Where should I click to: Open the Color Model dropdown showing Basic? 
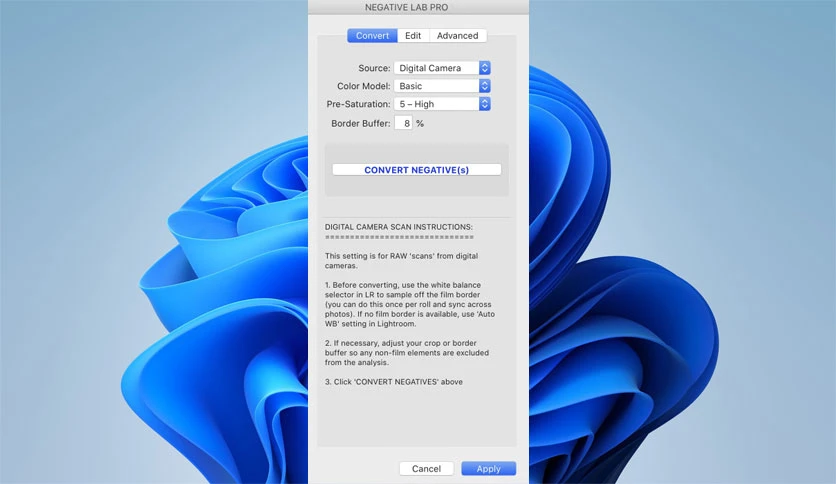click(442, 86)
